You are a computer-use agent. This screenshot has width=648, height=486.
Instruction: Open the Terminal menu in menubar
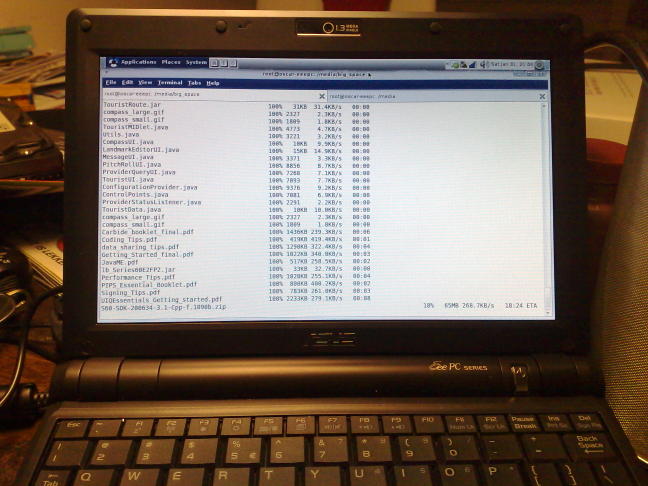[169, 82]
